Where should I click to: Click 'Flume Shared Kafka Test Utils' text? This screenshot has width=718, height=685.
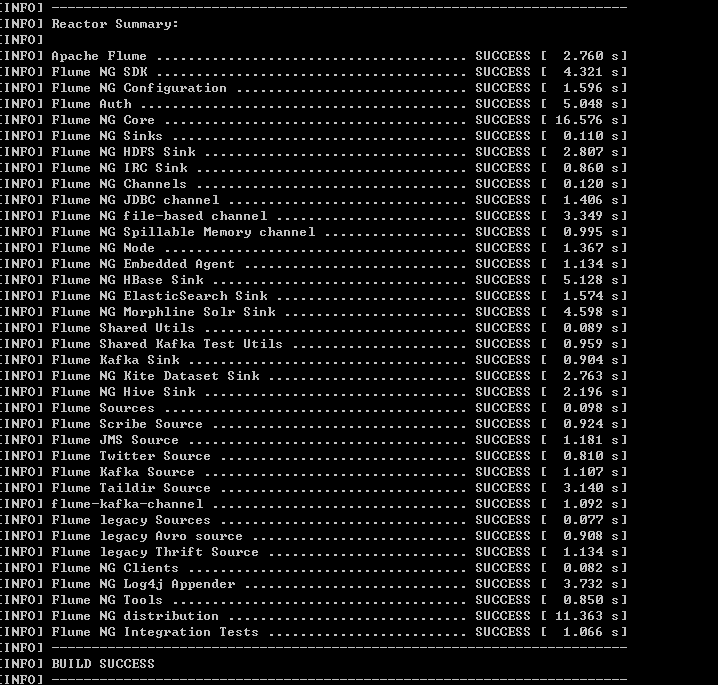click(167, 344)
